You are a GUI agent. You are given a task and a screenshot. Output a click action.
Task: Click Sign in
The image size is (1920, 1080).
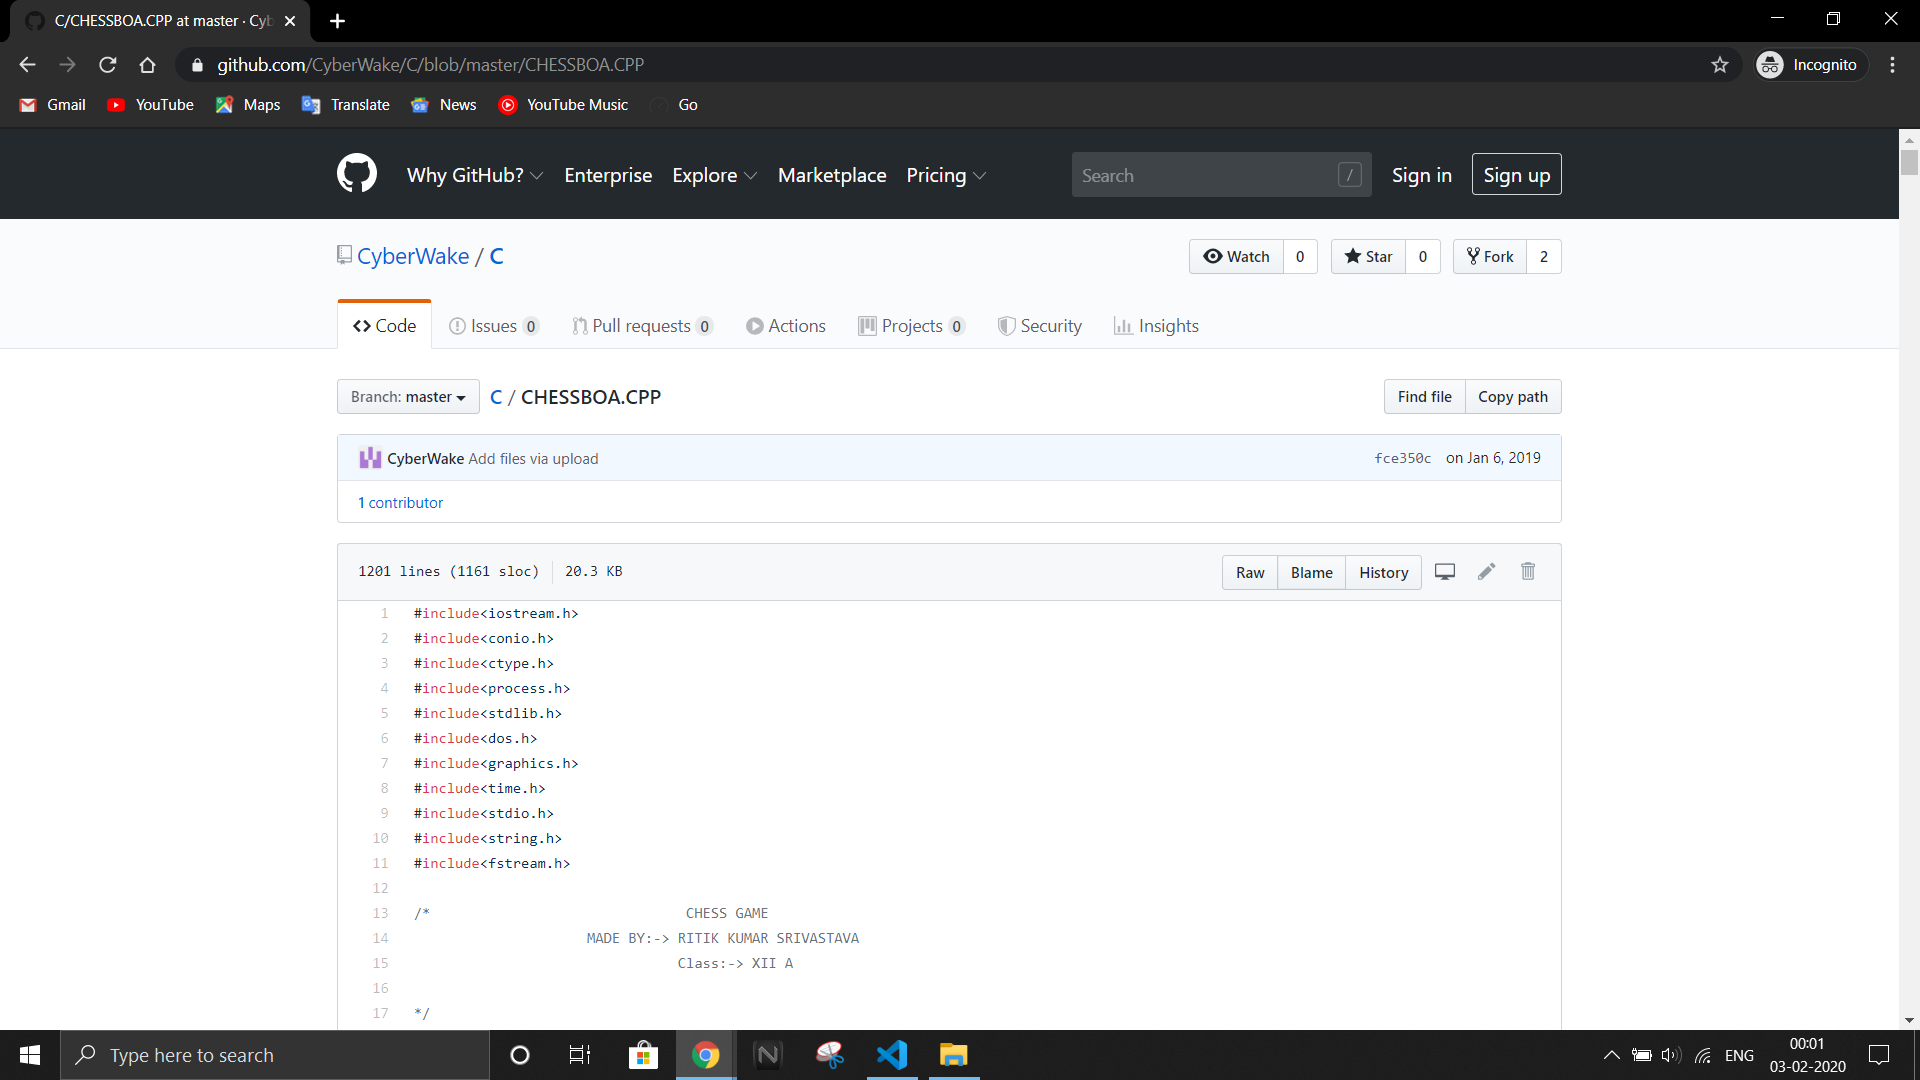click(x=1422, y=175)
